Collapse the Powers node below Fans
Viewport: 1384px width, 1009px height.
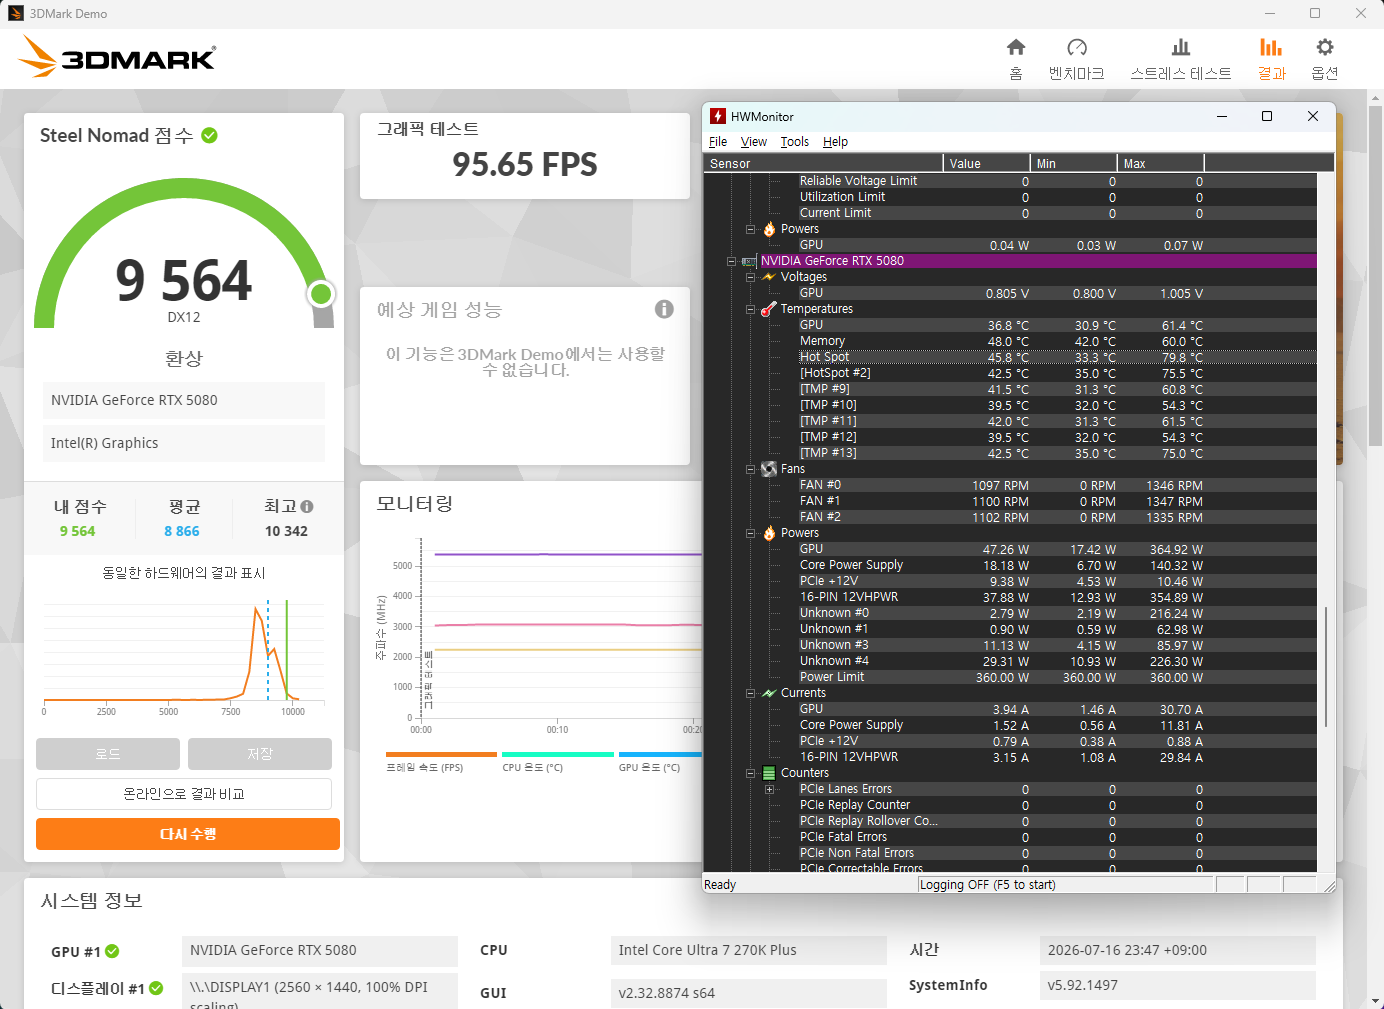(750, 533)
